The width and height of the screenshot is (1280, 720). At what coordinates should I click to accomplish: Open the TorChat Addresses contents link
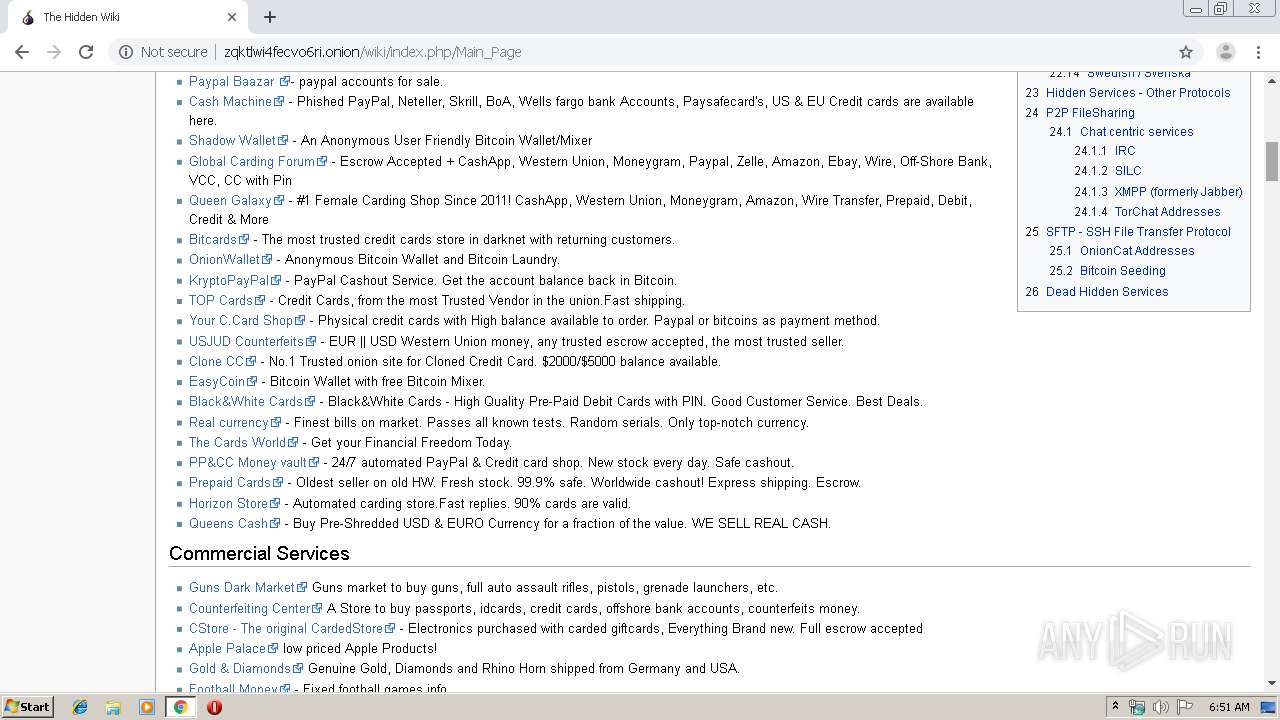coord(1167,212)
